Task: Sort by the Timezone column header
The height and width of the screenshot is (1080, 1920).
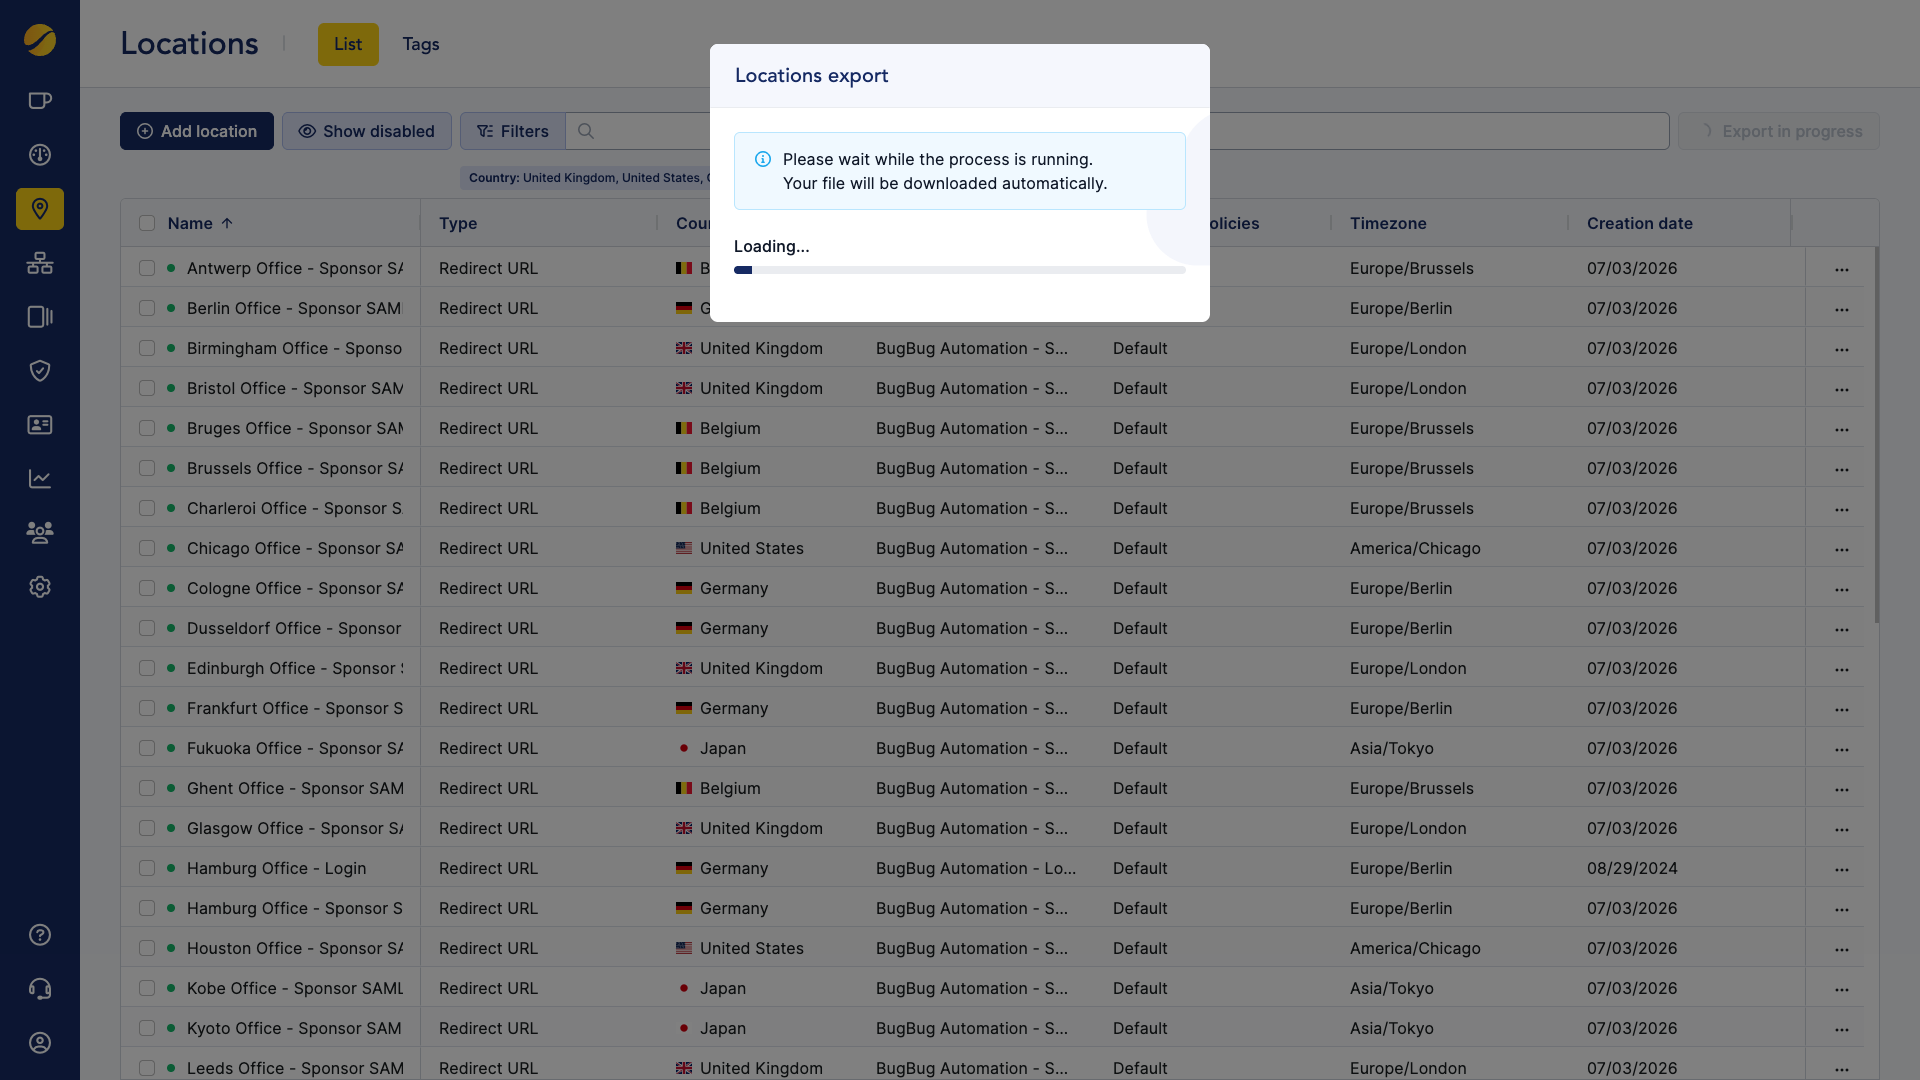Action: [x=1388, y=223]
